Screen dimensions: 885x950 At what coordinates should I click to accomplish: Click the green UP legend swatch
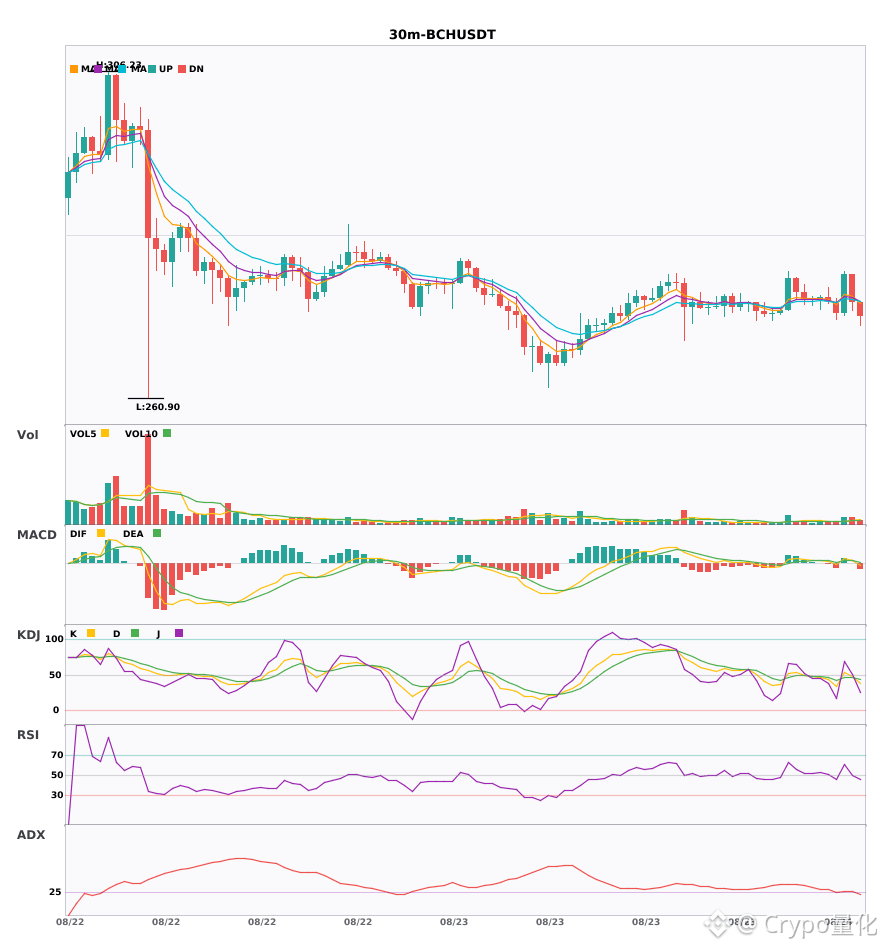152,69
